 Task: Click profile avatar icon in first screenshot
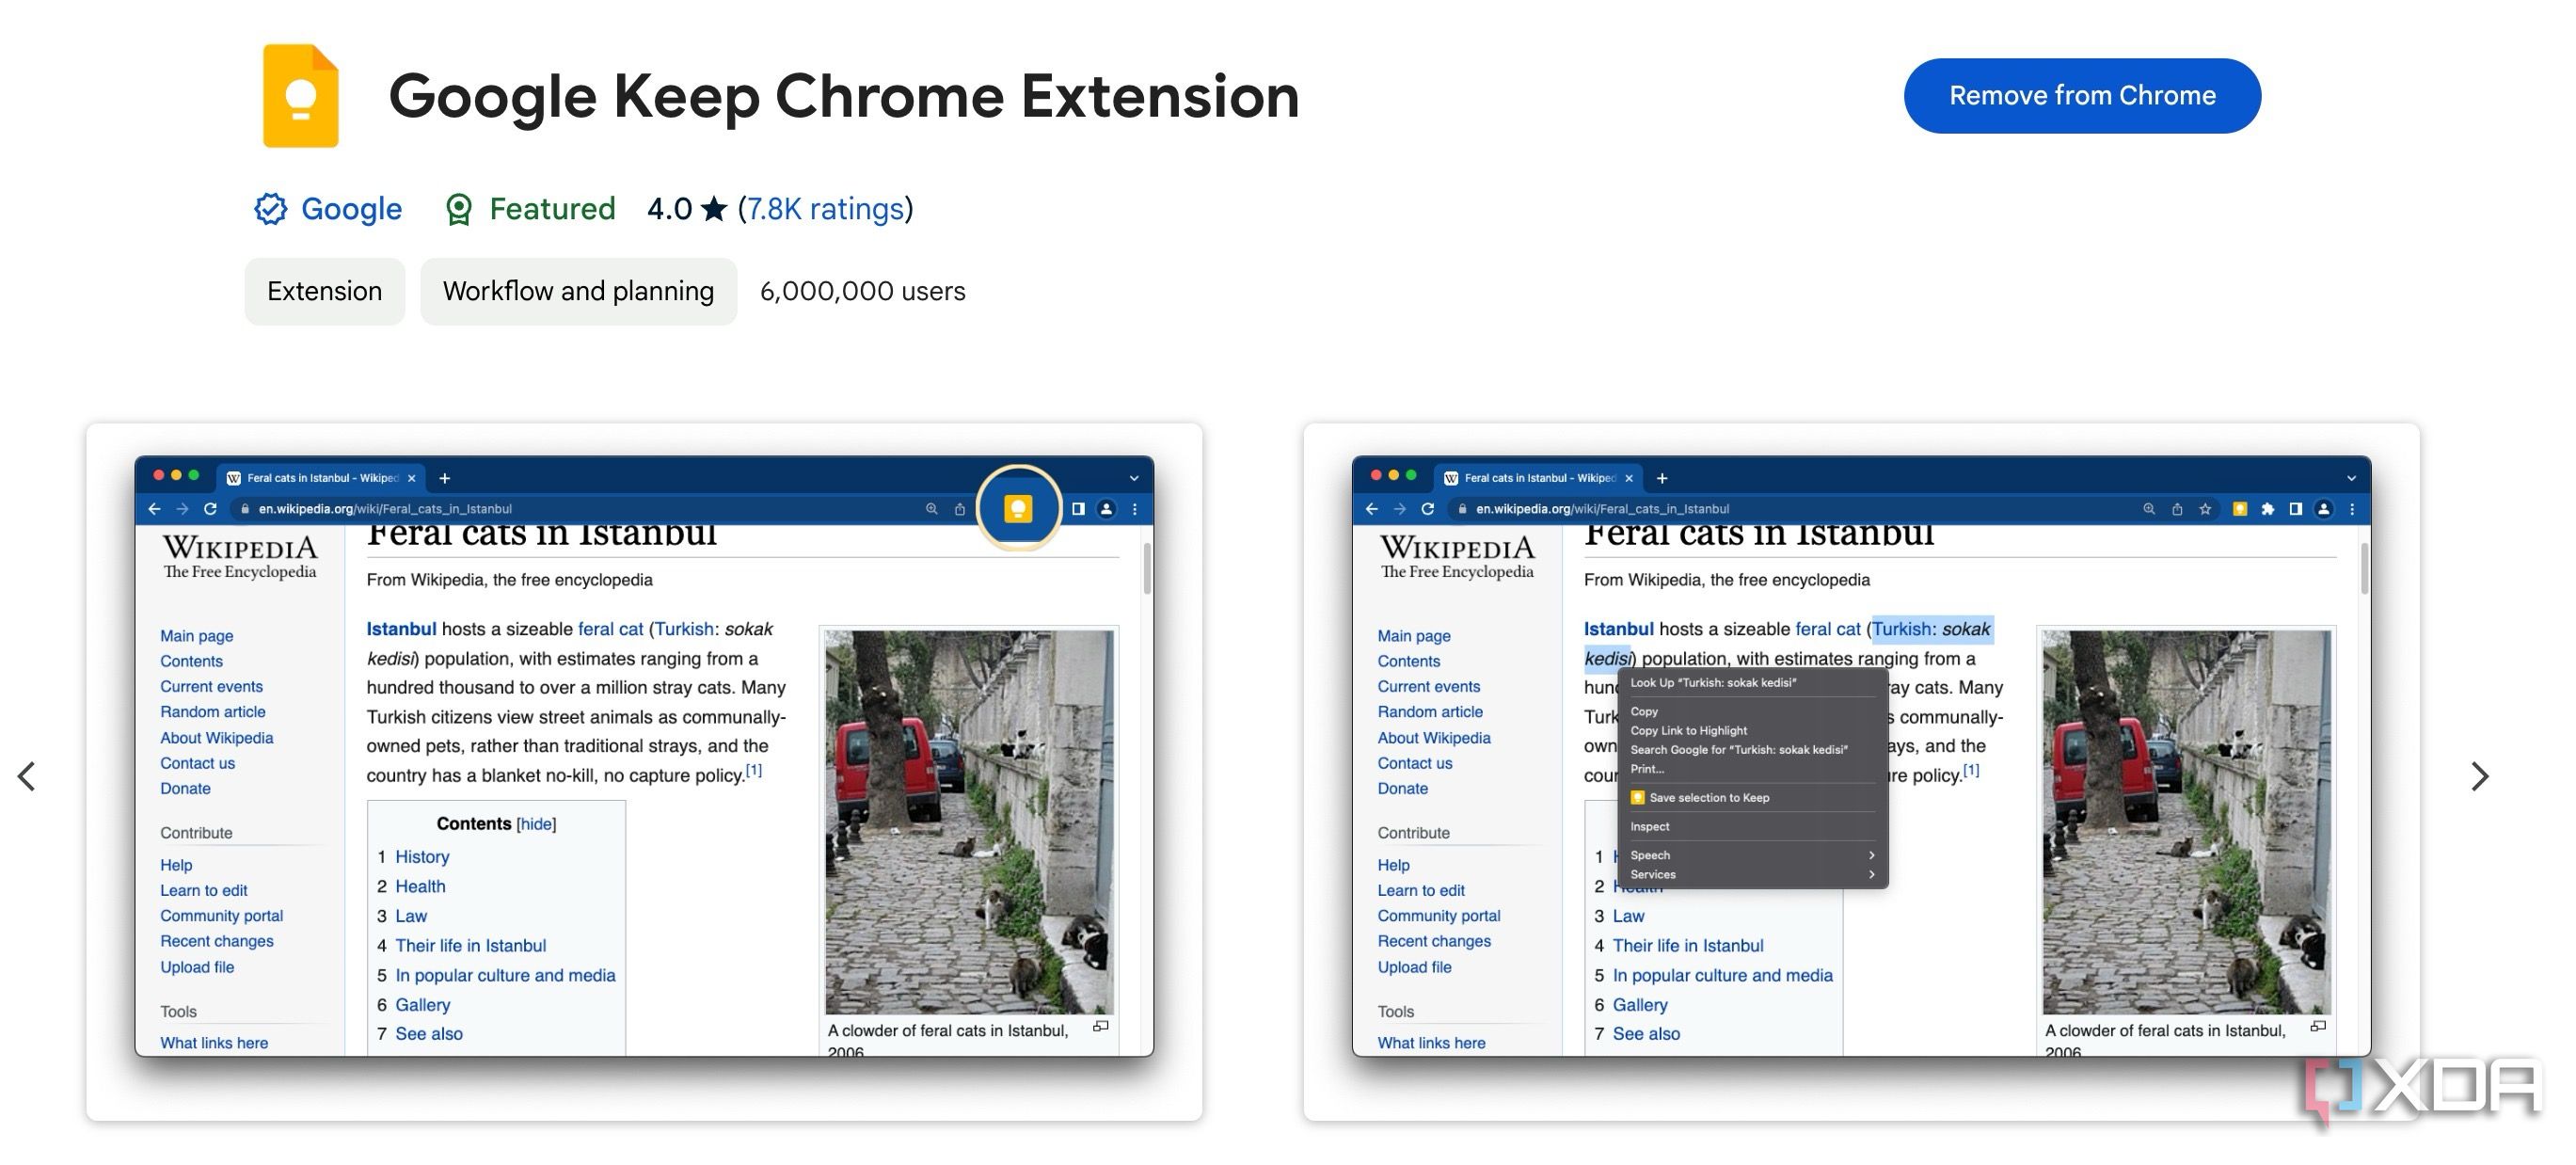[1106, 509]
